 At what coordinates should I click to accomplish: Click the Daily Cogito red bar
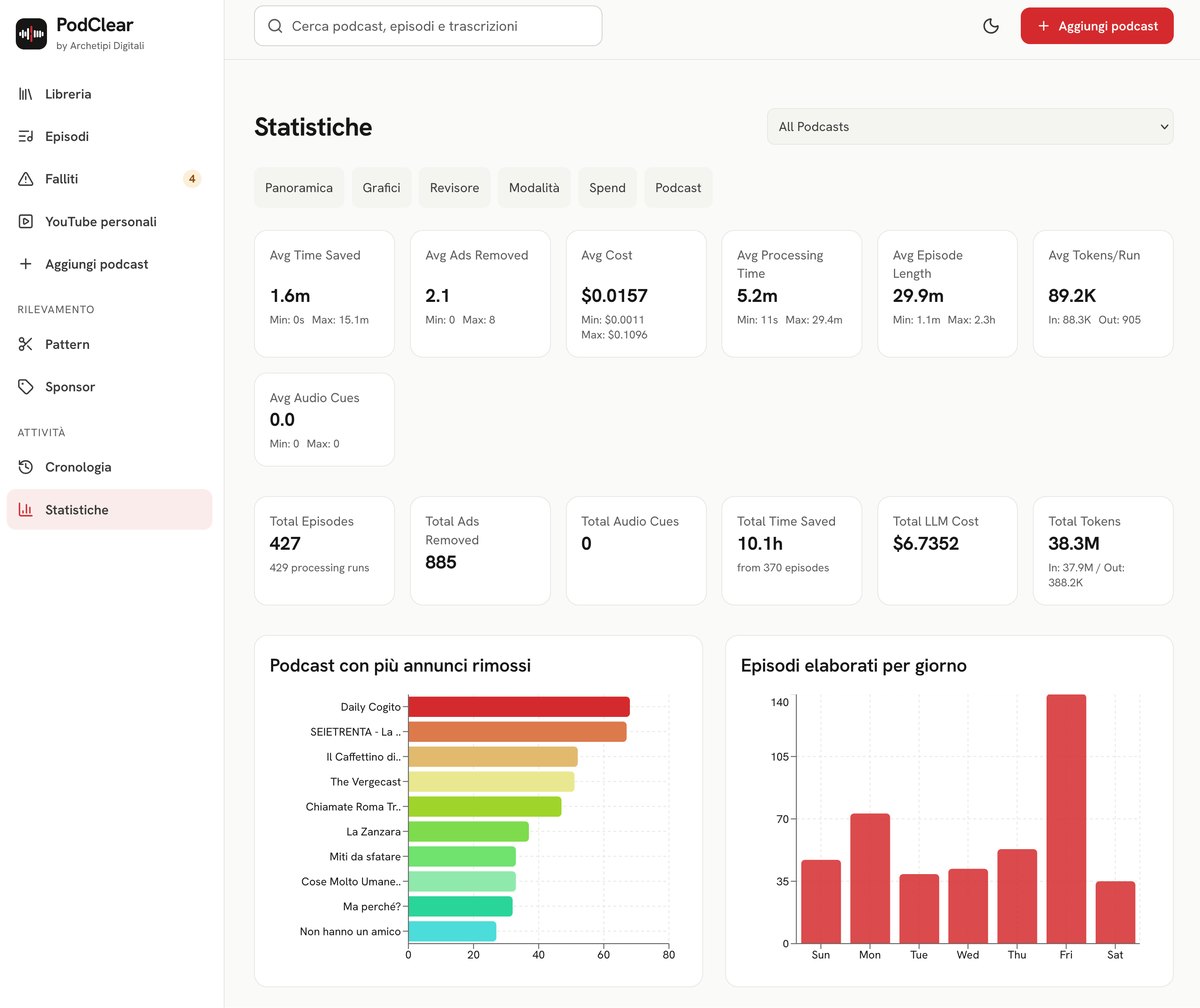[x=519, y=707]
